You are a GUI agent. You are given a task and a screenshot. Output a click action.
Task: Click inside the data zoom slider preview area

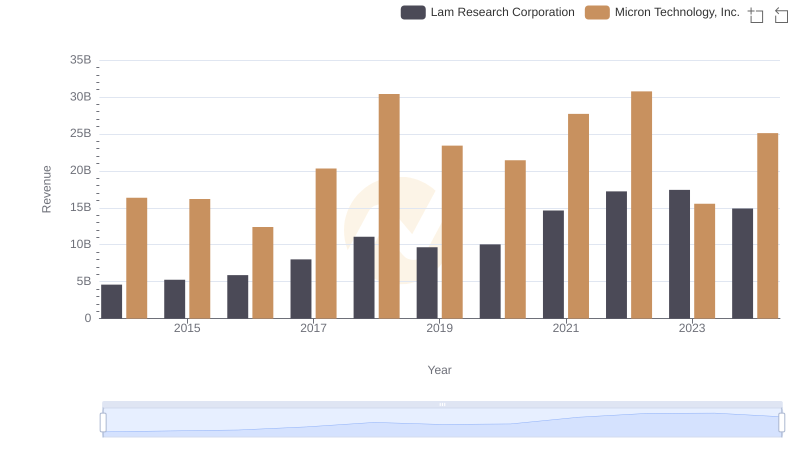[442, 423]
